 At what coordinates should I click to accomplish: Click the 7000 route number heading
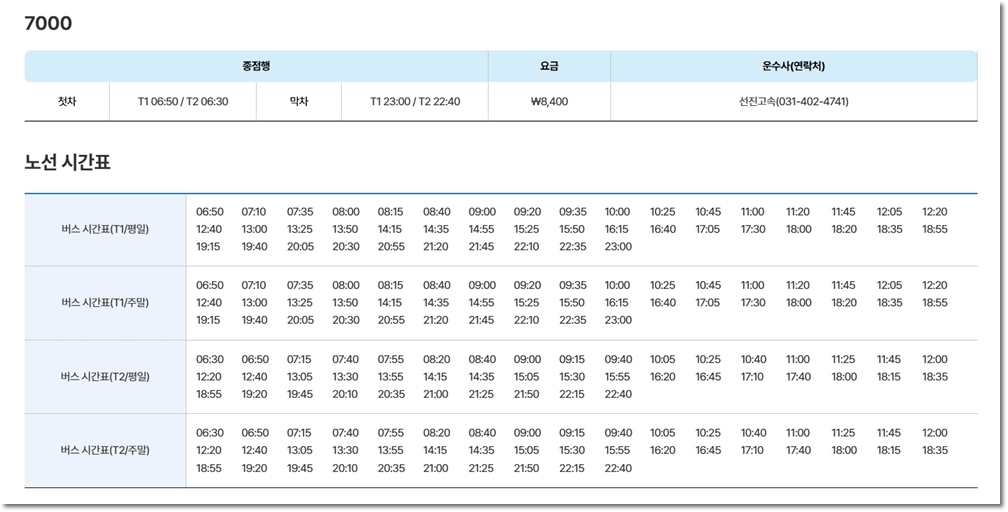coord(48,23)
